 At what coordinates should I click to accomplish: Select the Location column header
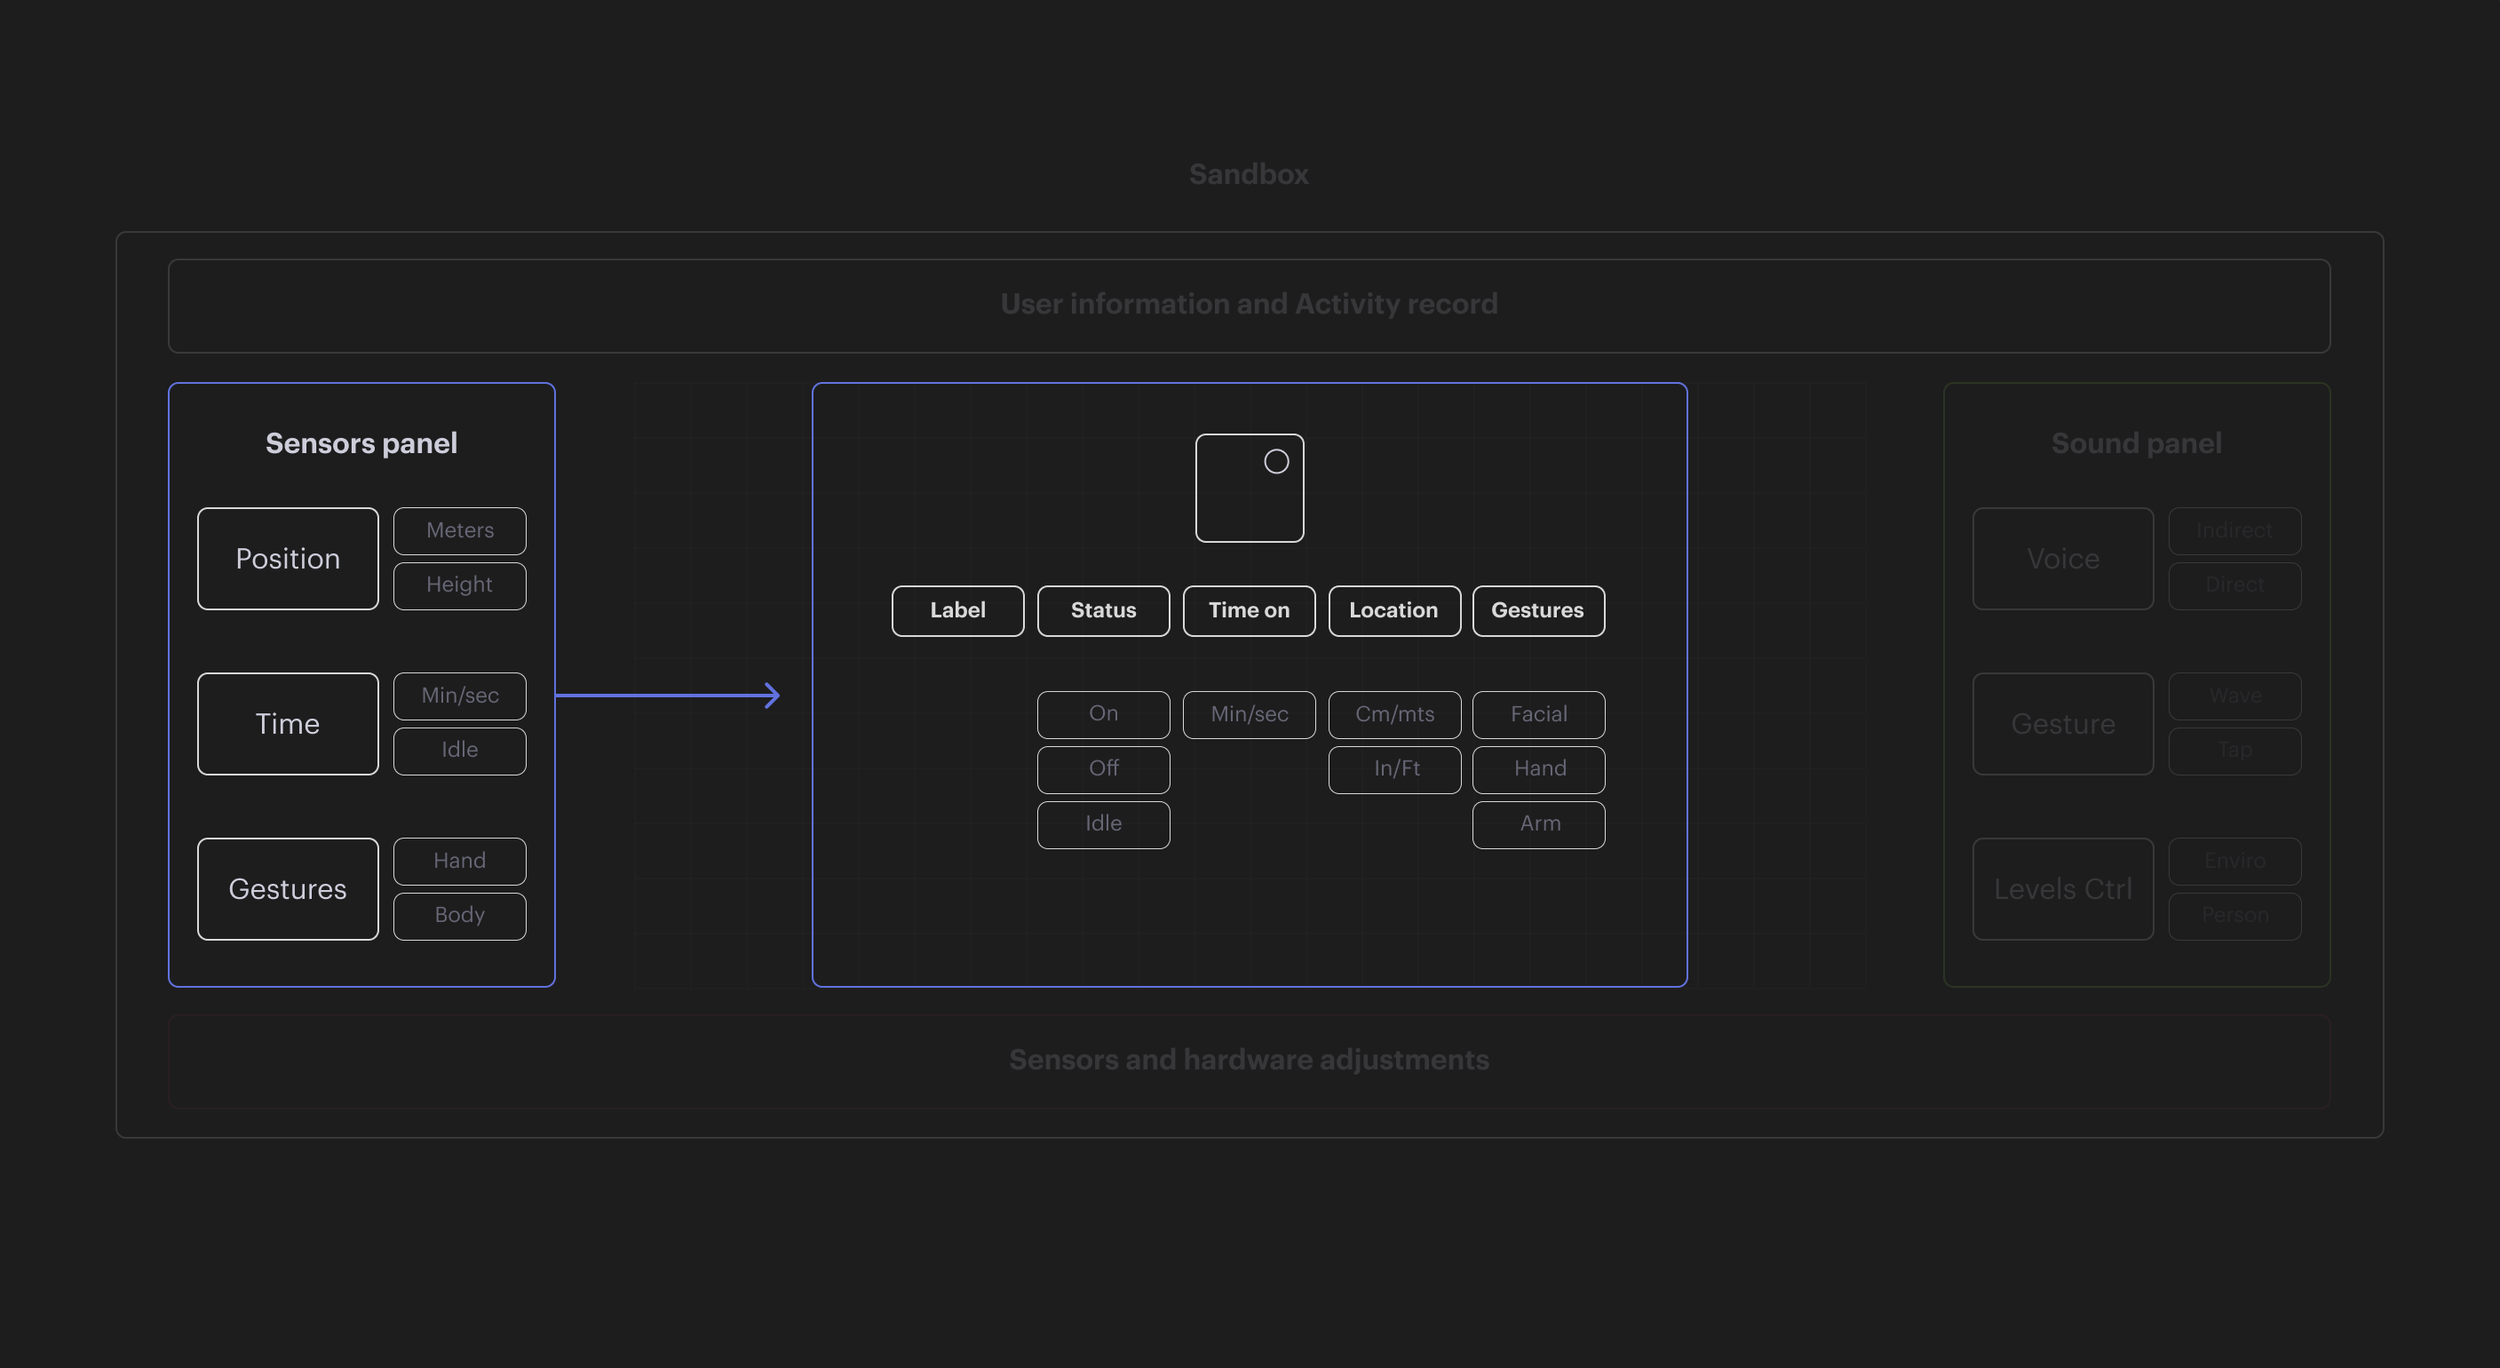click(1394, 611)
